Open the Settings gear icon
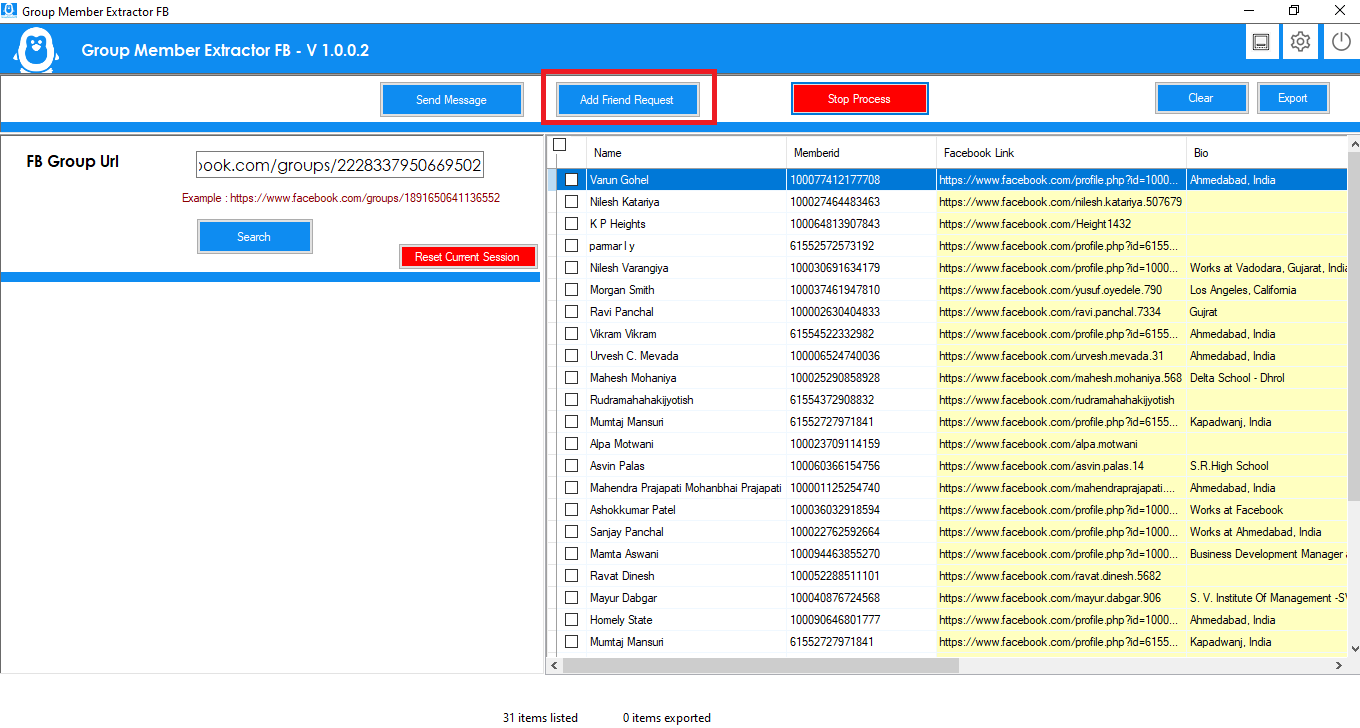1360x728 pixels. [x=1300, y=41]
